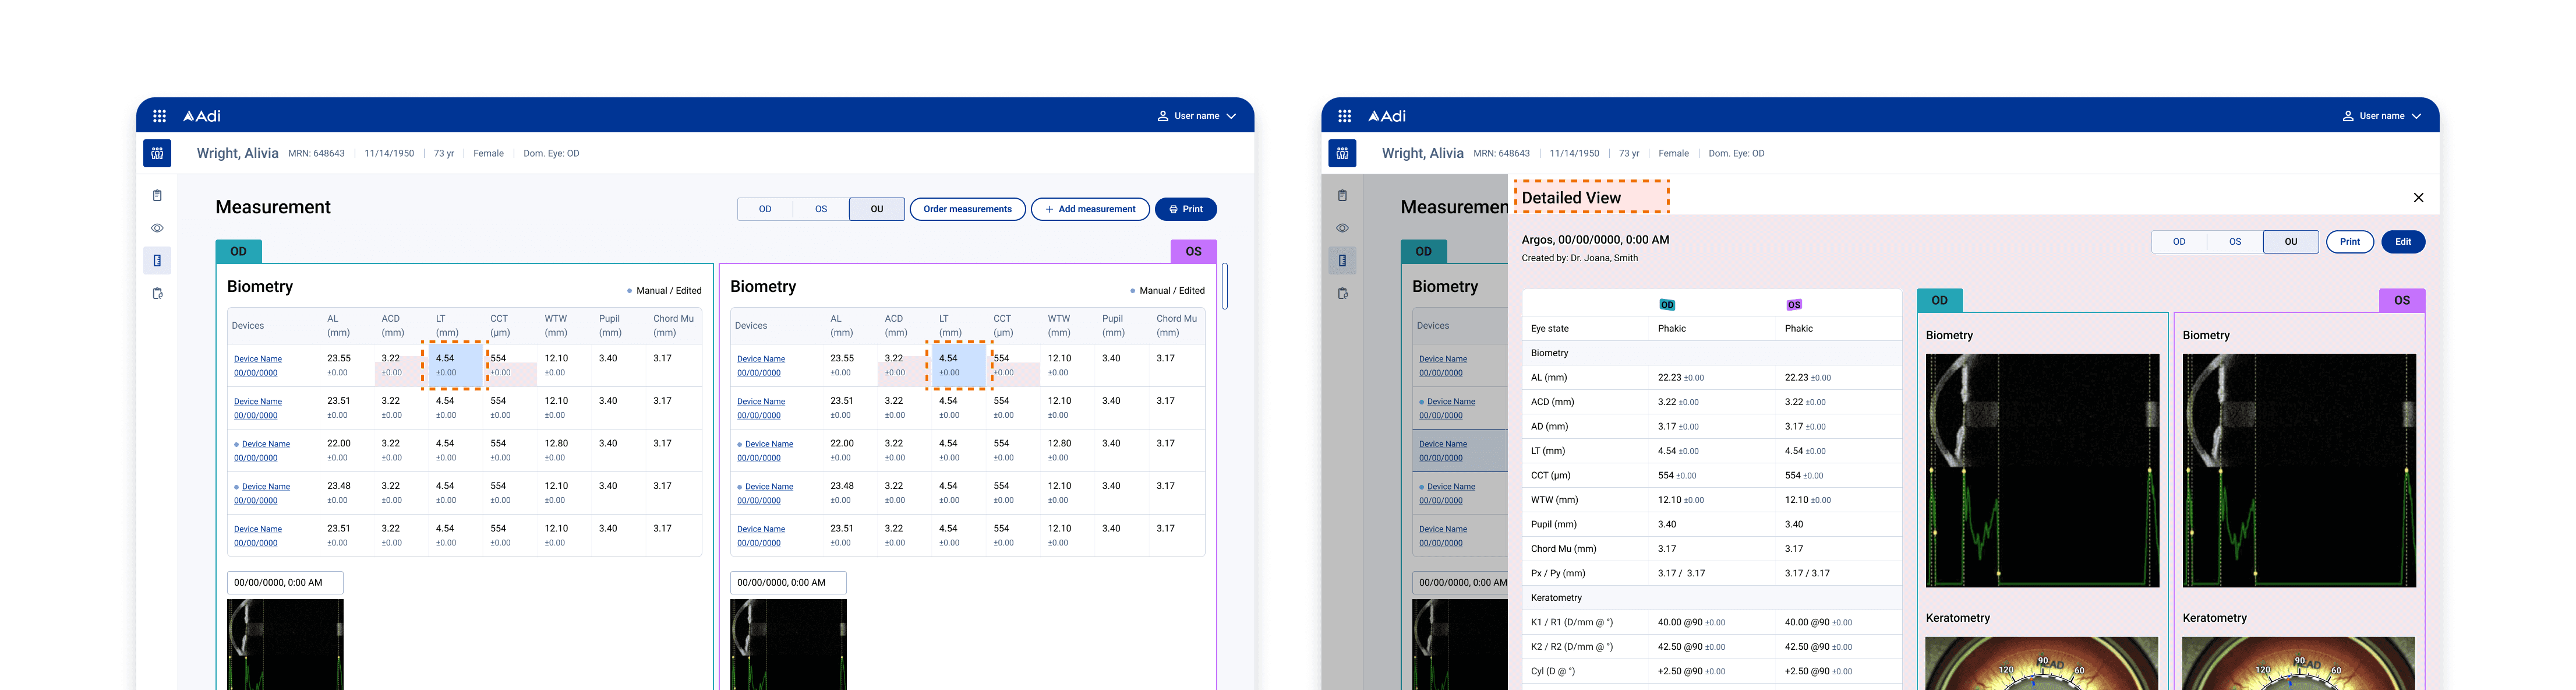Click the patients icon beside Wright, Alivia in the left window

[x=157, y=153]
